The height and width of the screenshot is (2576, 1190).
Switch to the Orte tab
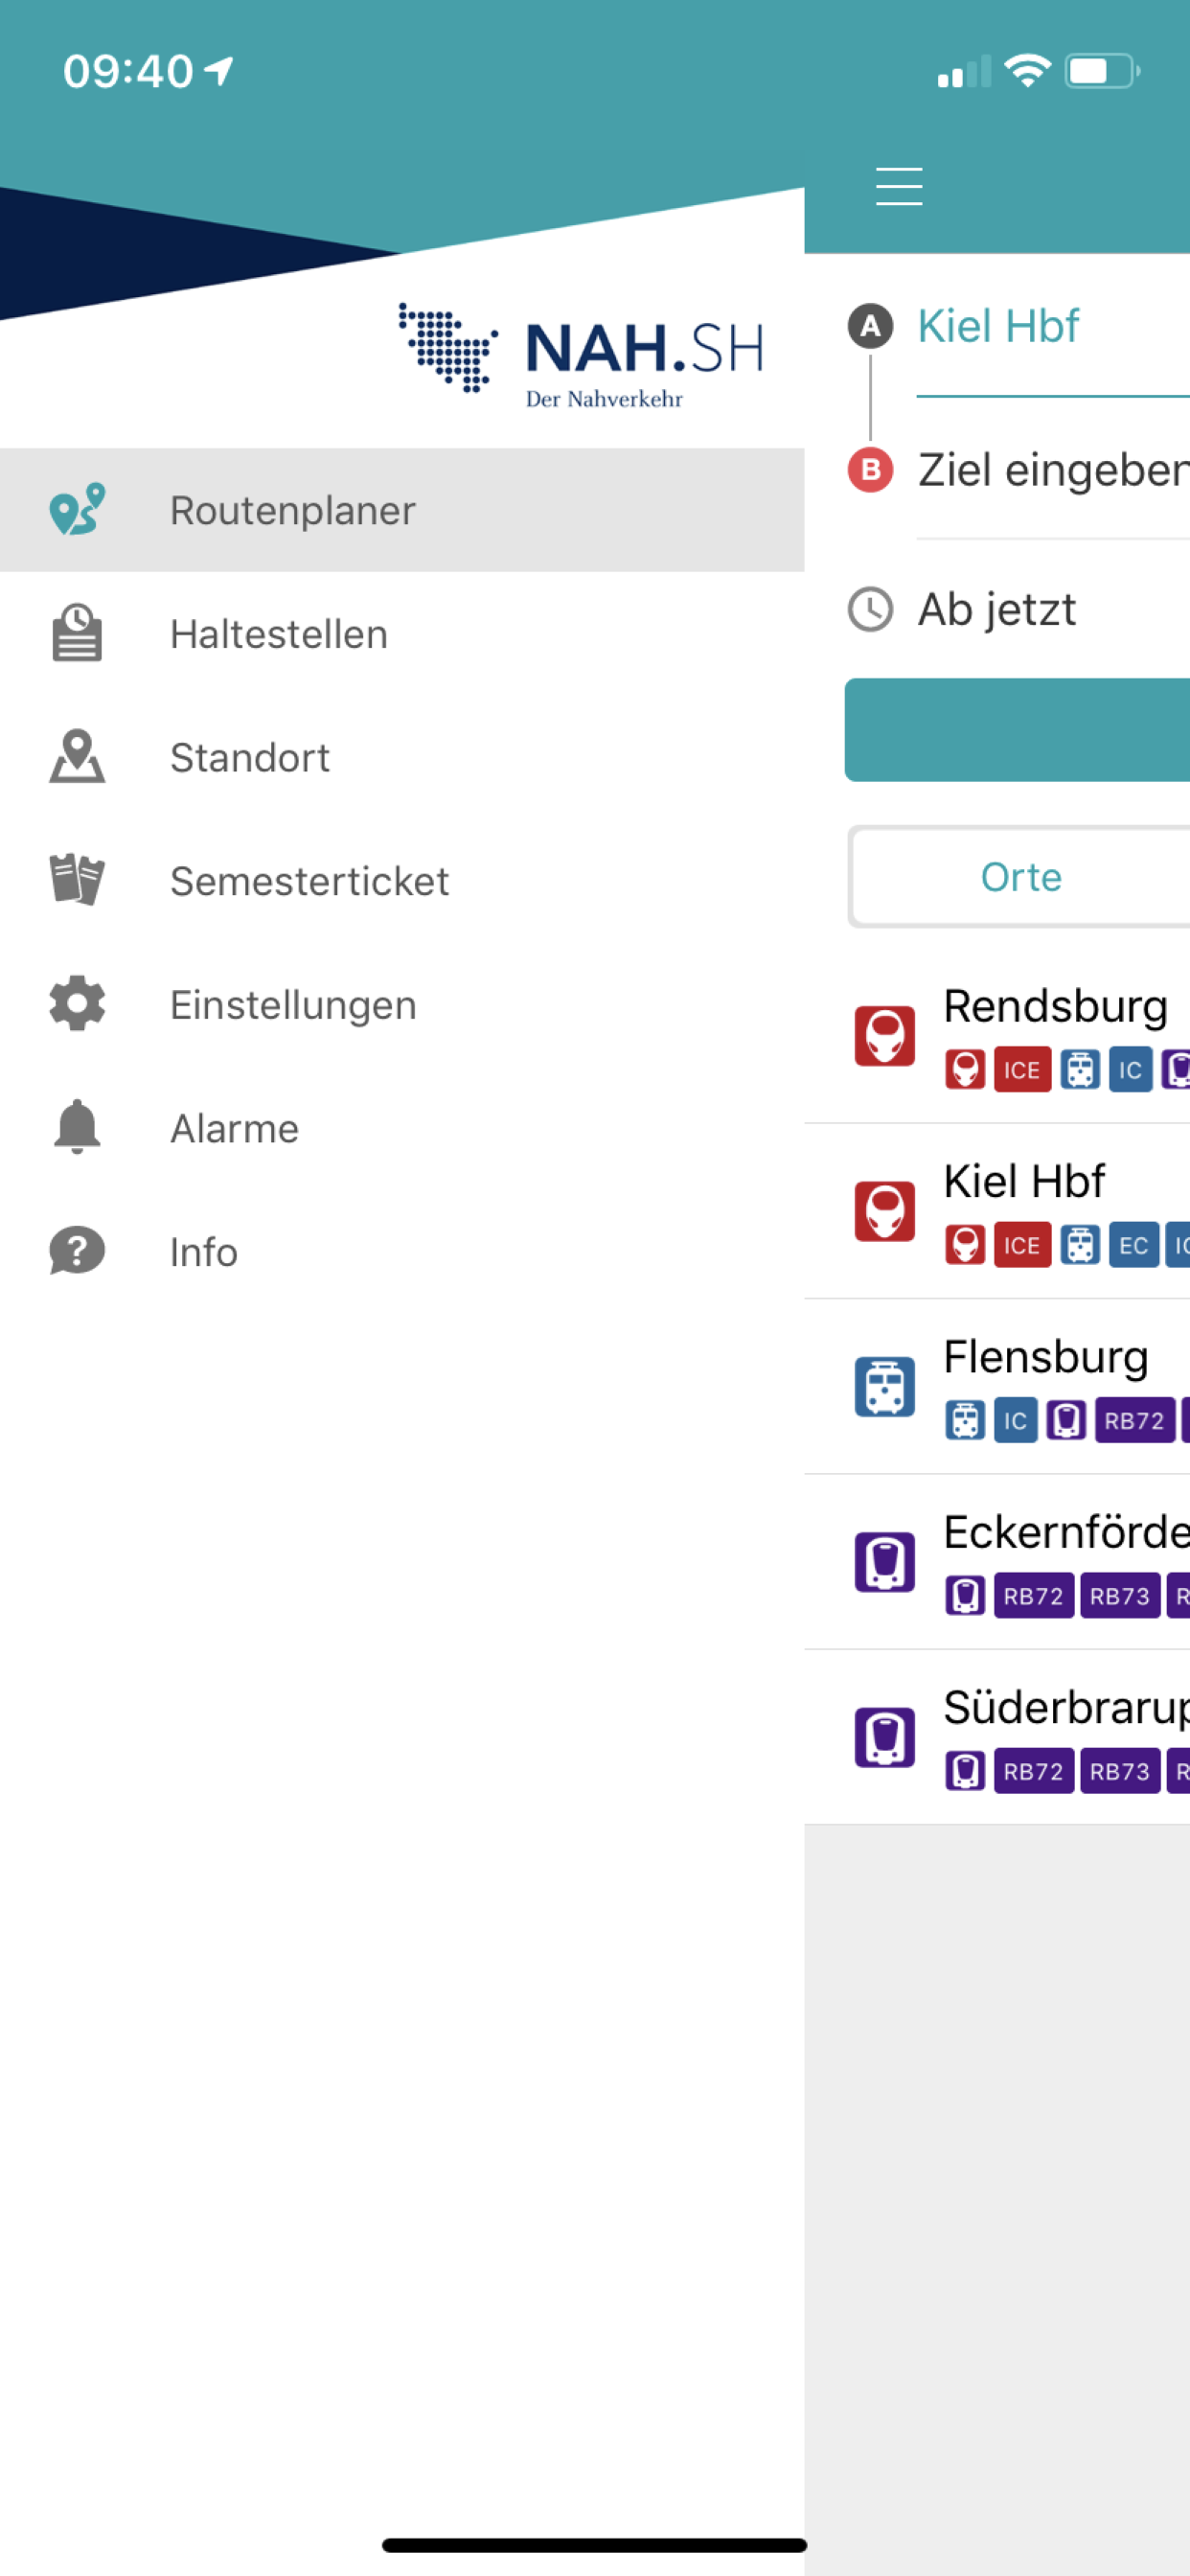pos(1020,877)
